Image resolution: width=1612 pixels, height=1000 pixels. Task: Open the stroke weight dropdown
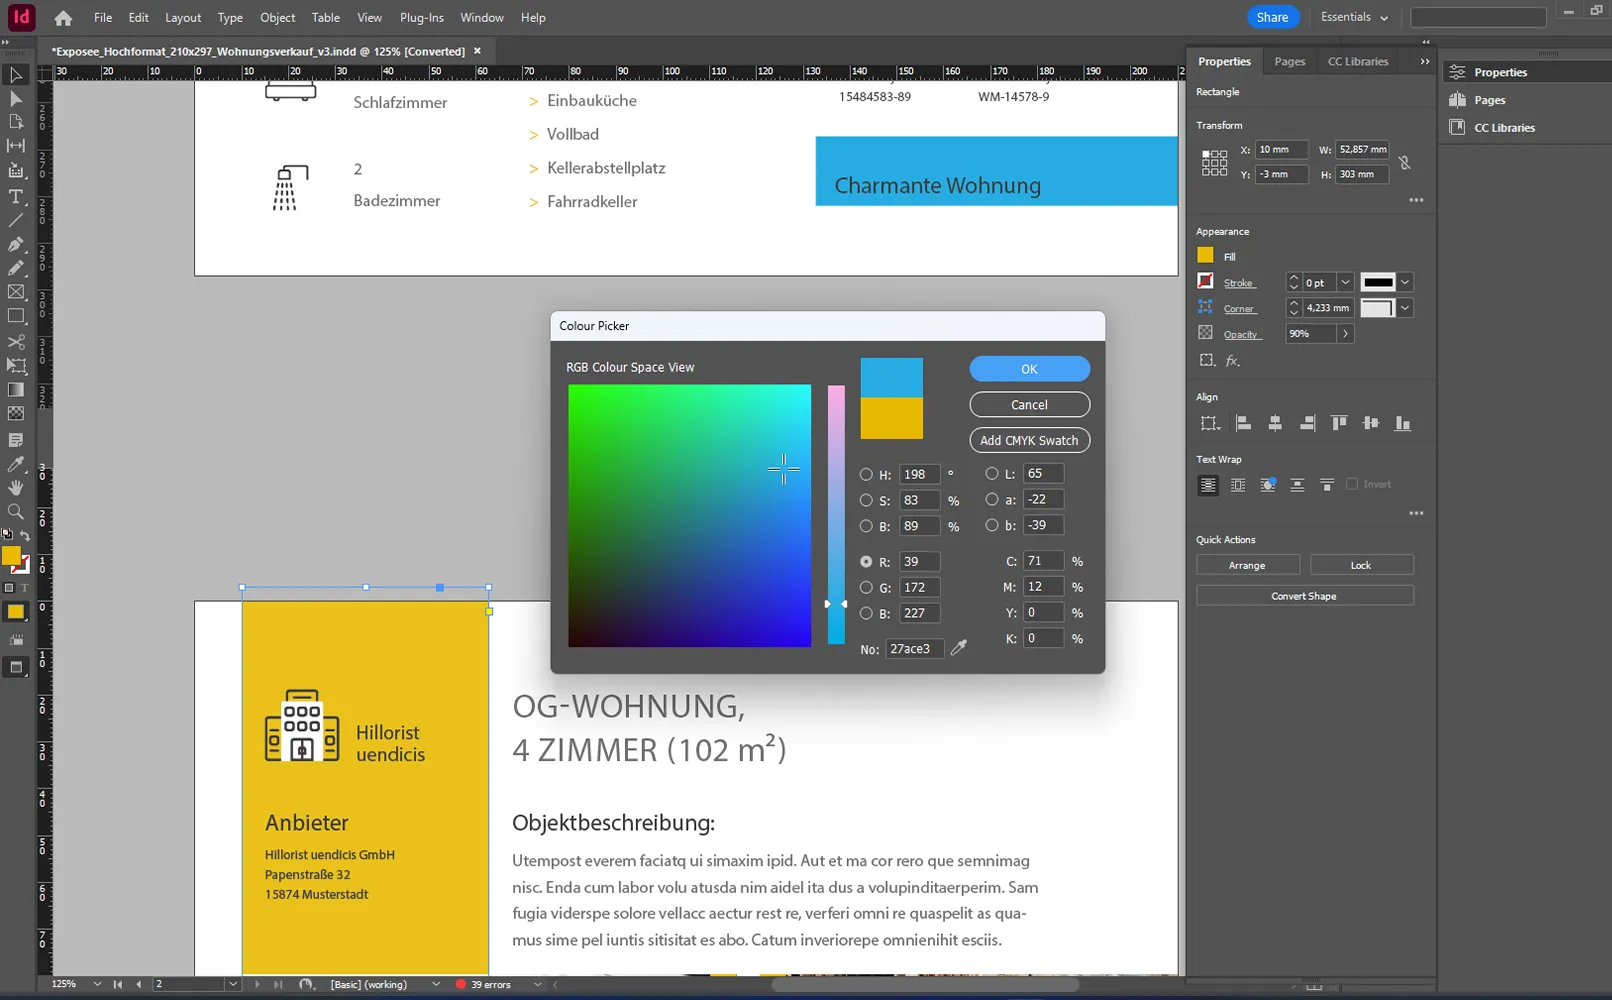(1345, 283)
